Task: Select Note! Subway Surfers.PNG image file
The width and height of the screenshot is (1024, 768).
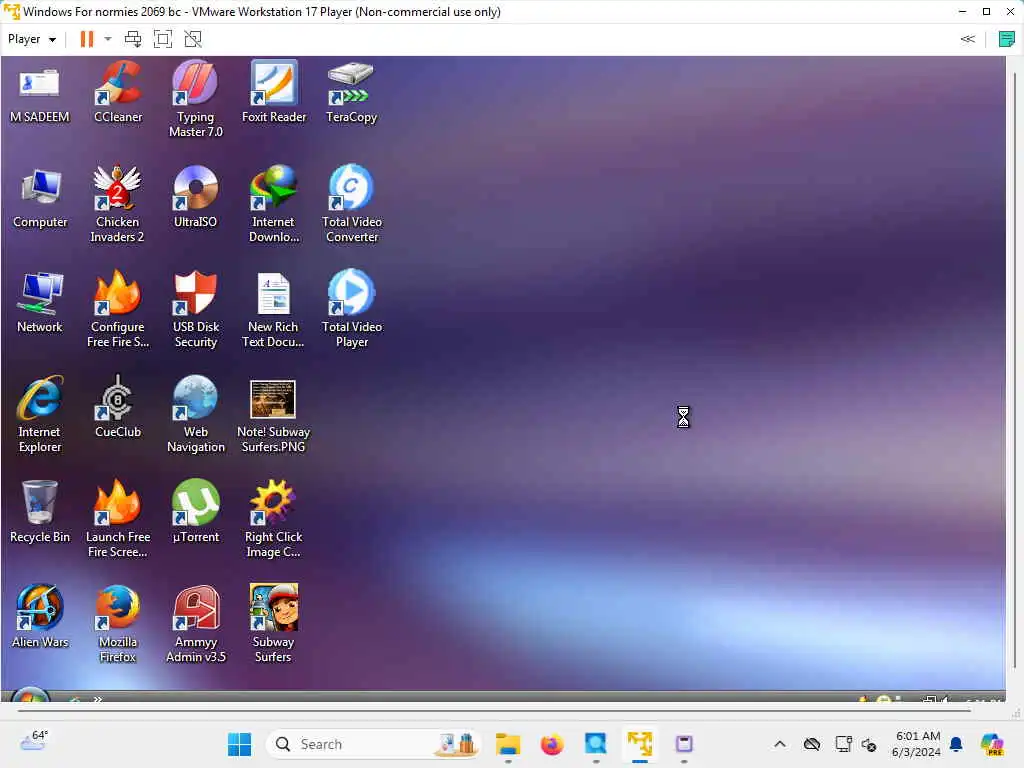Action: 274,415
